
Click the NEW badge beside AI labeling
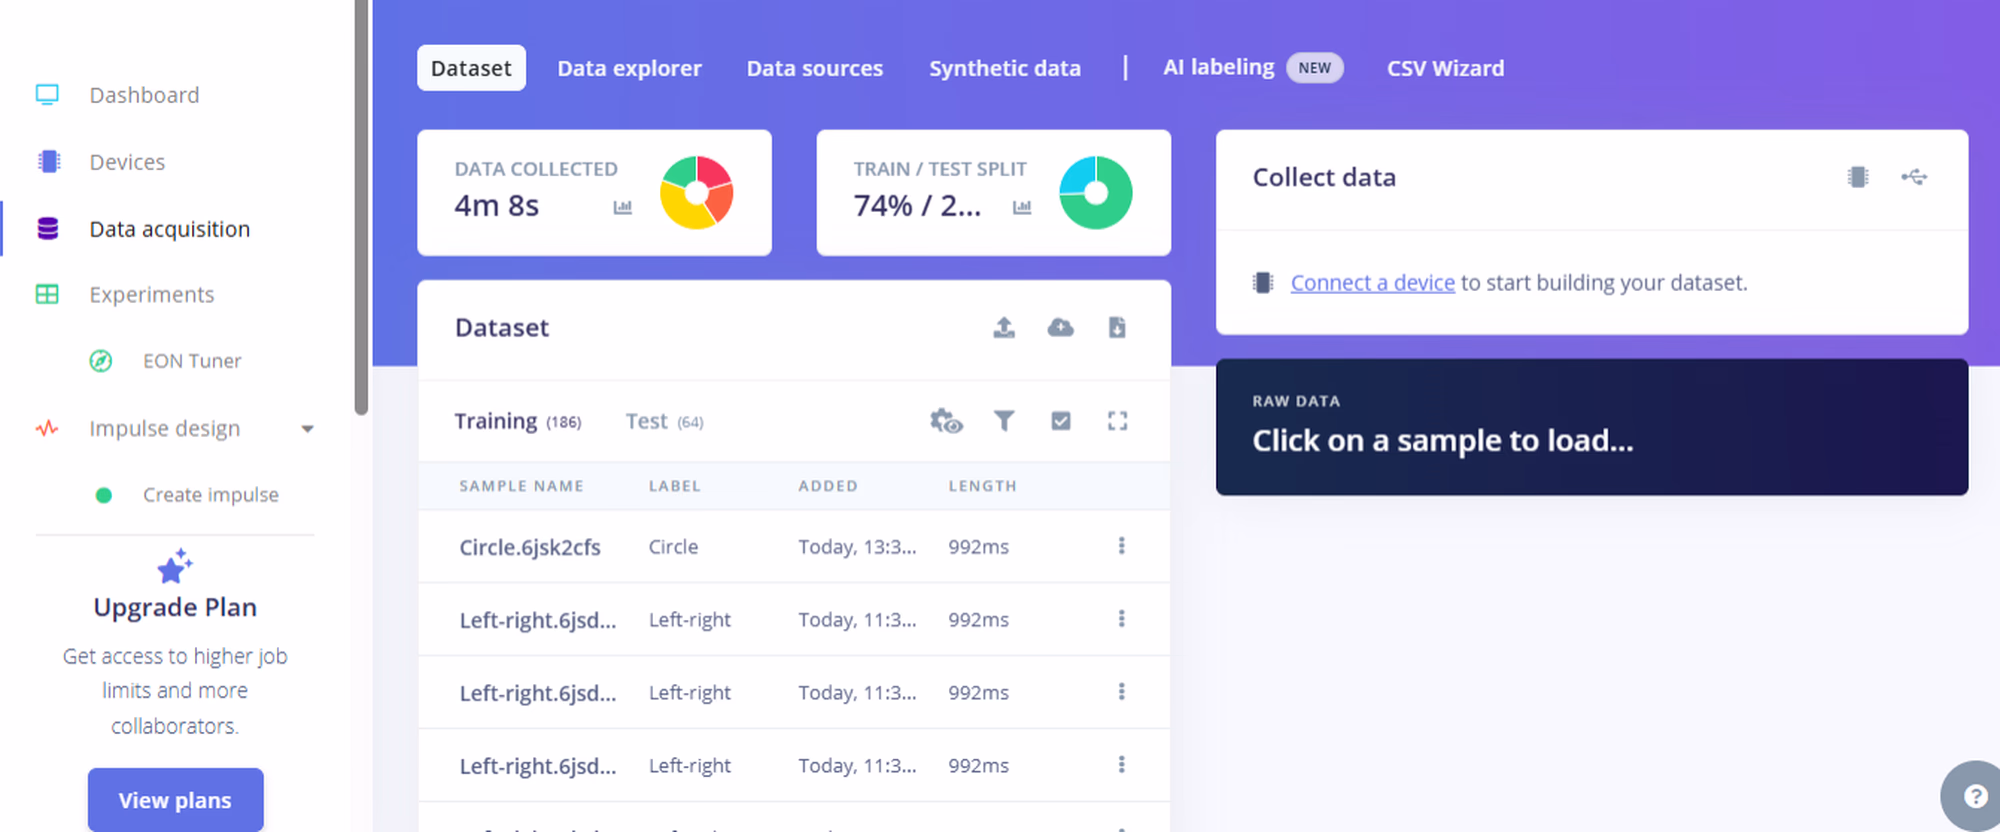tap(1314, 68)
